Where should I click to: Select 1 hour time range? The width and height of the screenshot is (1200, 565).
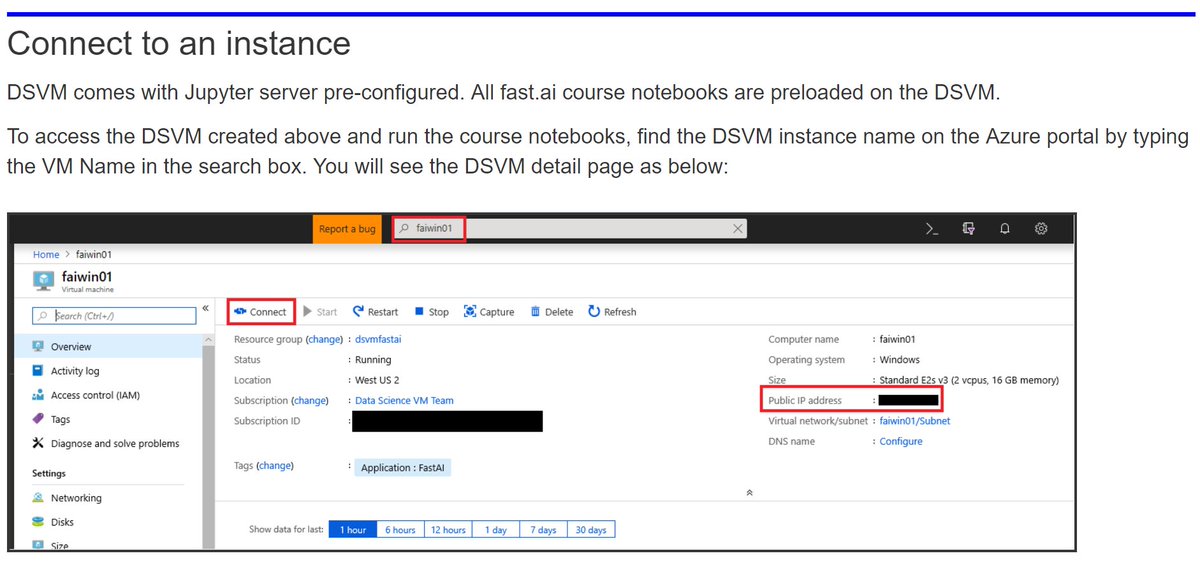(x=353, y=530)
